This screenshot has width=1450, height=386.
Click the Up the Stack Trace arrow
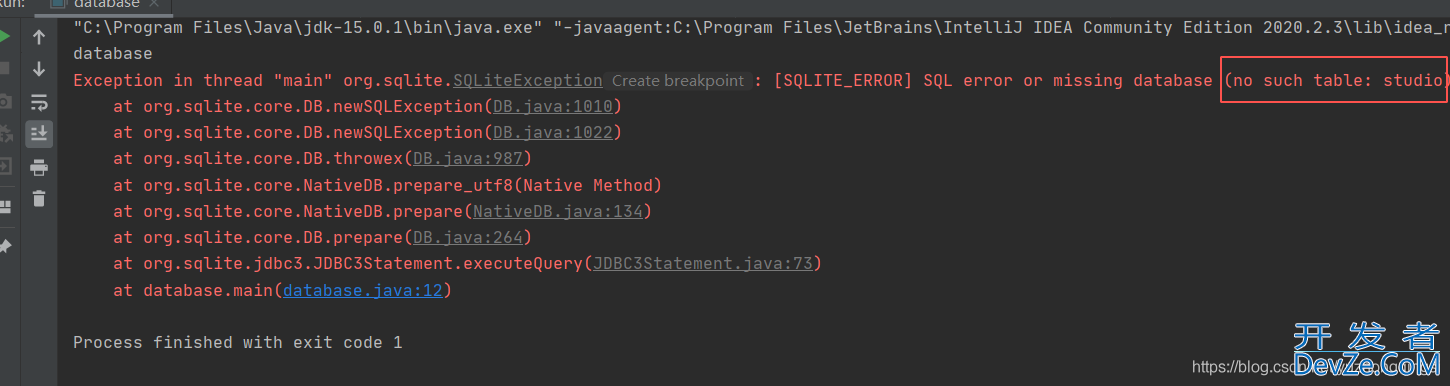click(39, 37)
